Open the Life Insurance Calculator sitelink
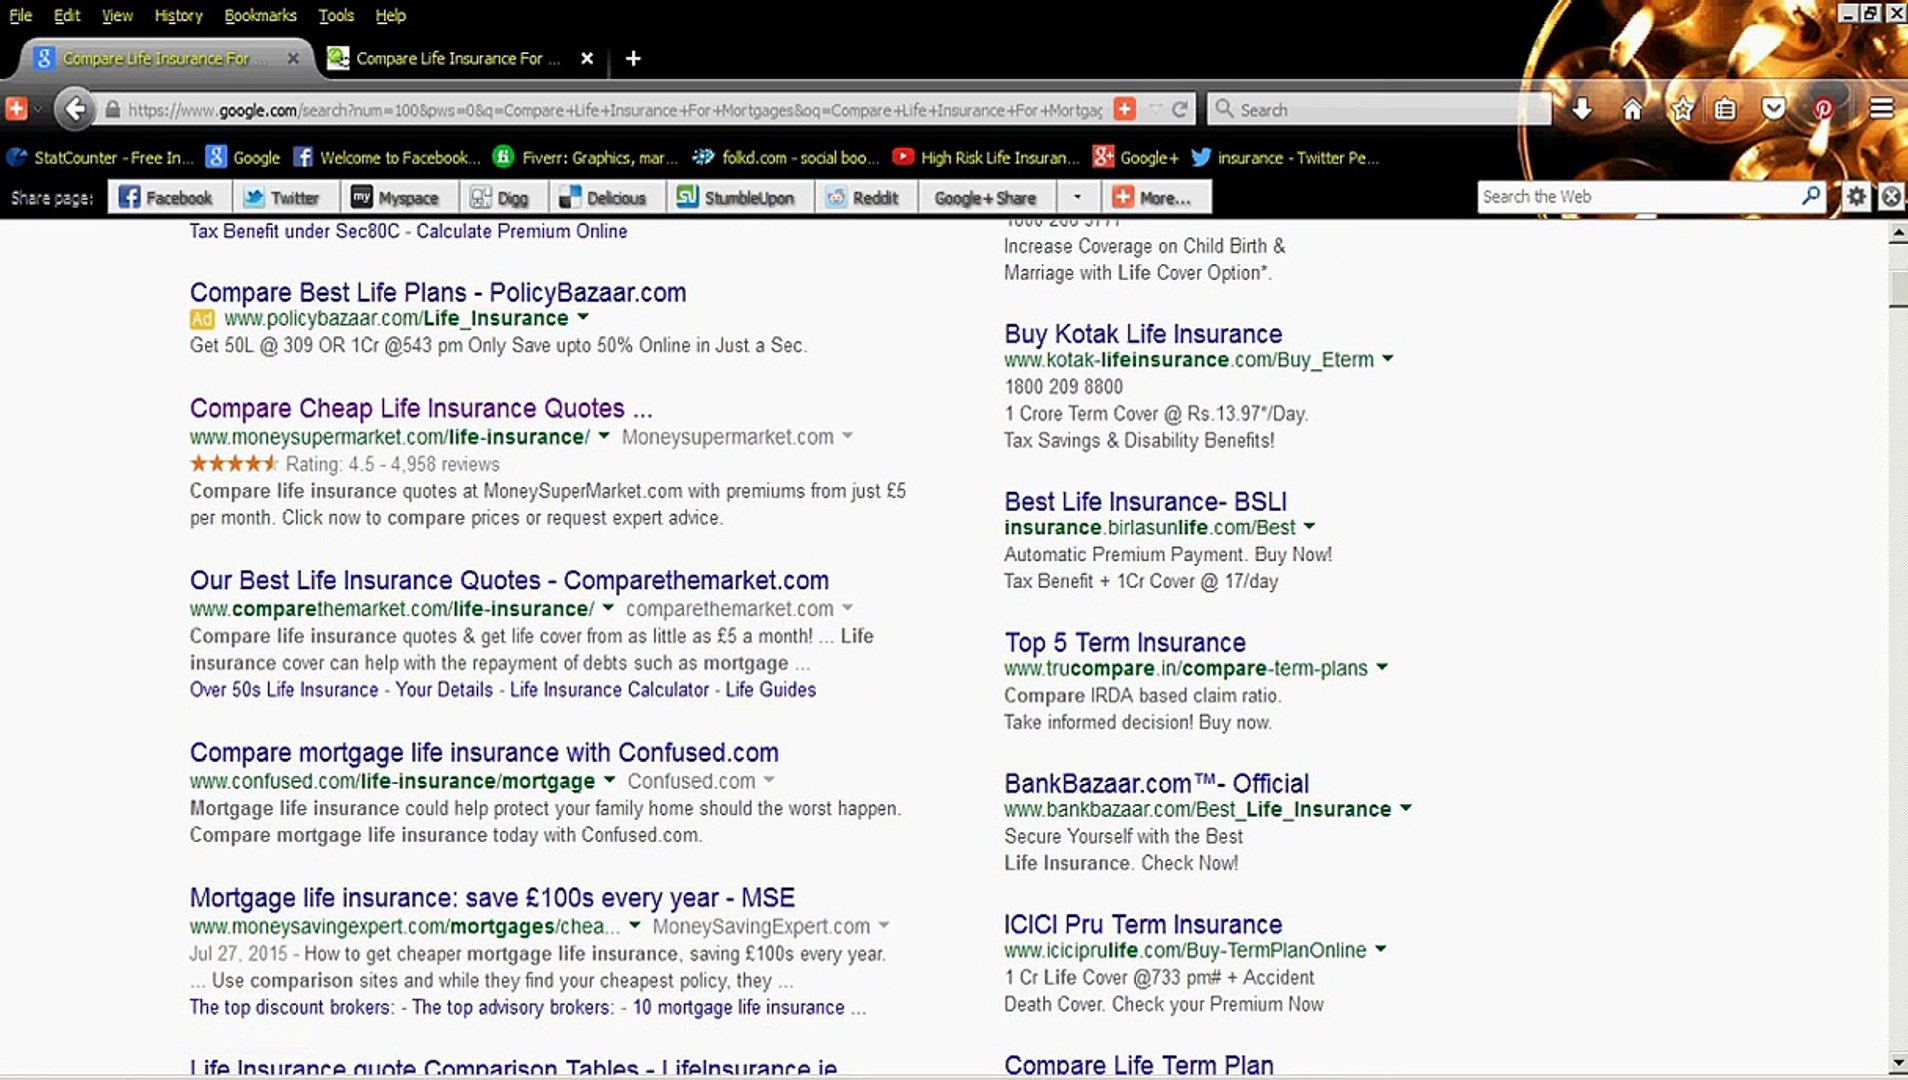 (609, 690)
